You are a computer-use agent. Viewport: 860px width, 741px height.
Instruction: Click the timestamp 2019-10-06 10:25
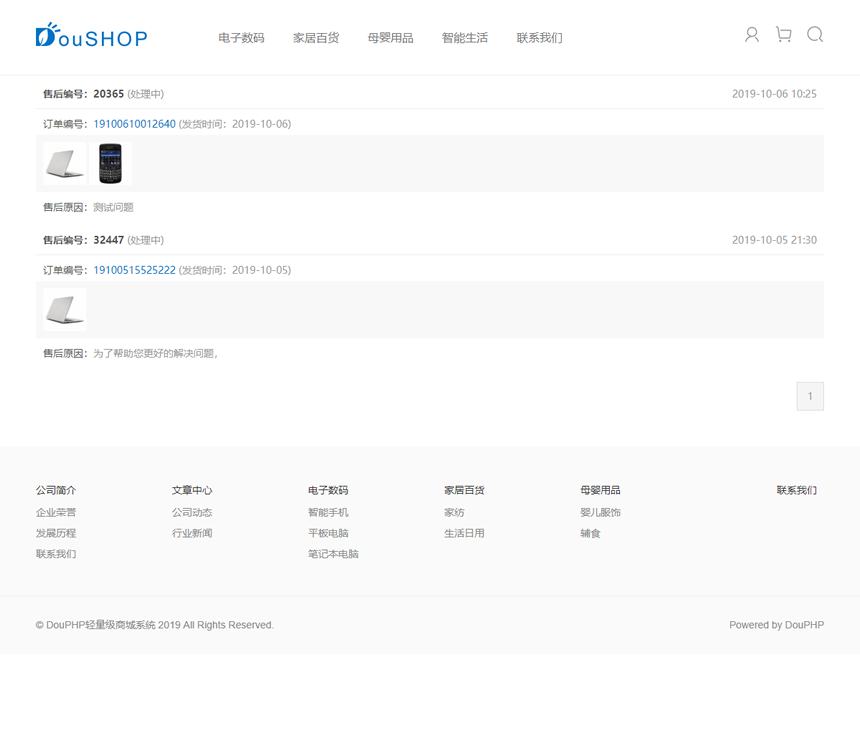tap(774, 94)
